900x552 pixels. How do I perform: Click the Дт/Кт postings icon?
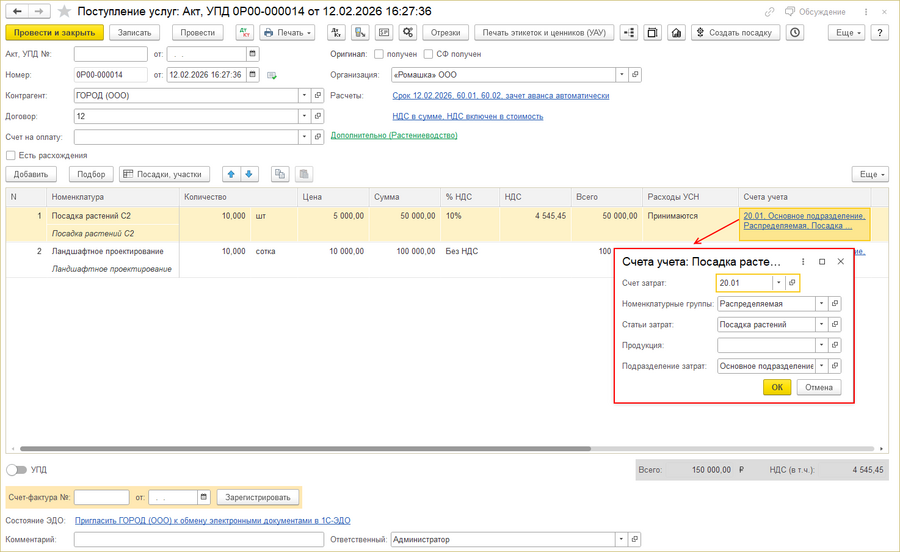click(245, 32)
